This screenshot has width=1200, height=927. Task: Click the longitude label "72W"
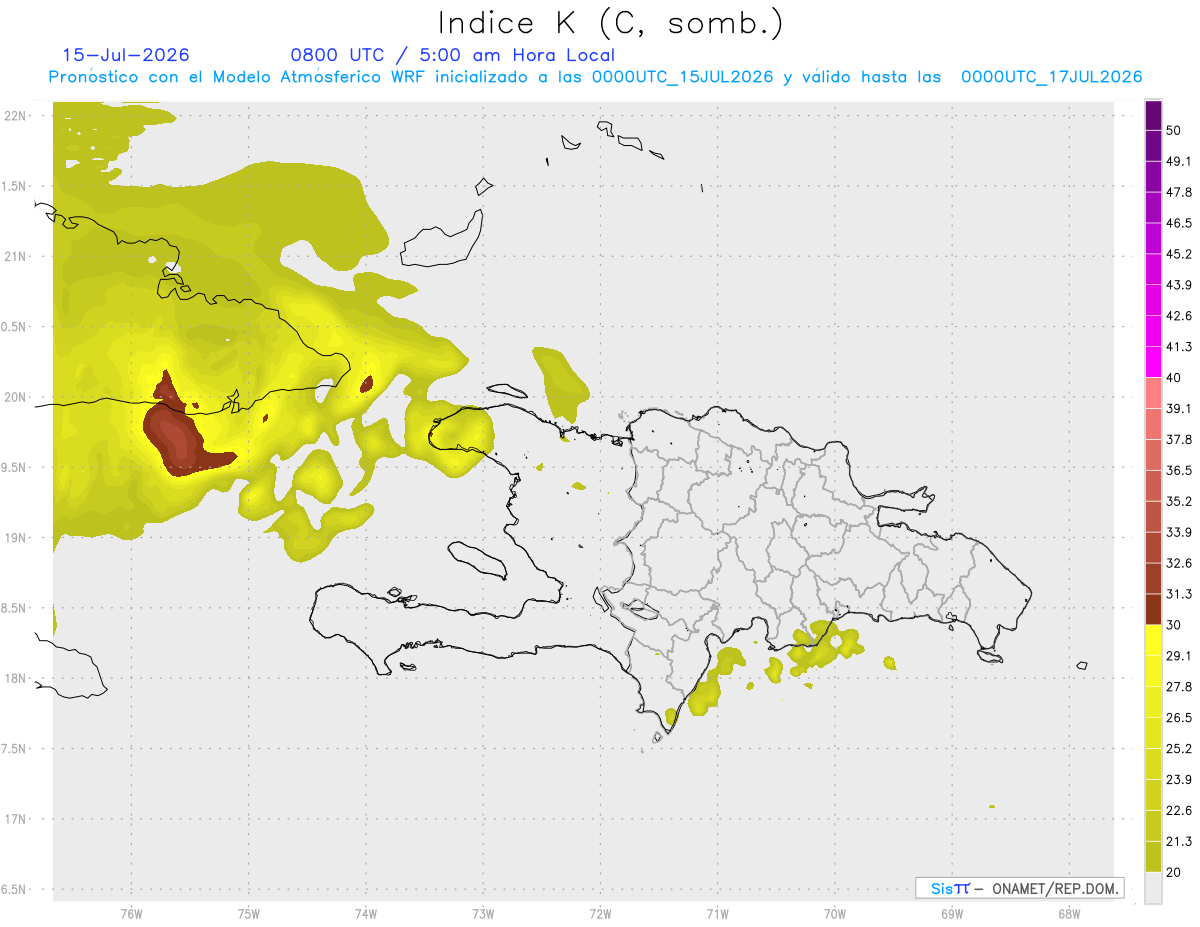click(600, 914)
